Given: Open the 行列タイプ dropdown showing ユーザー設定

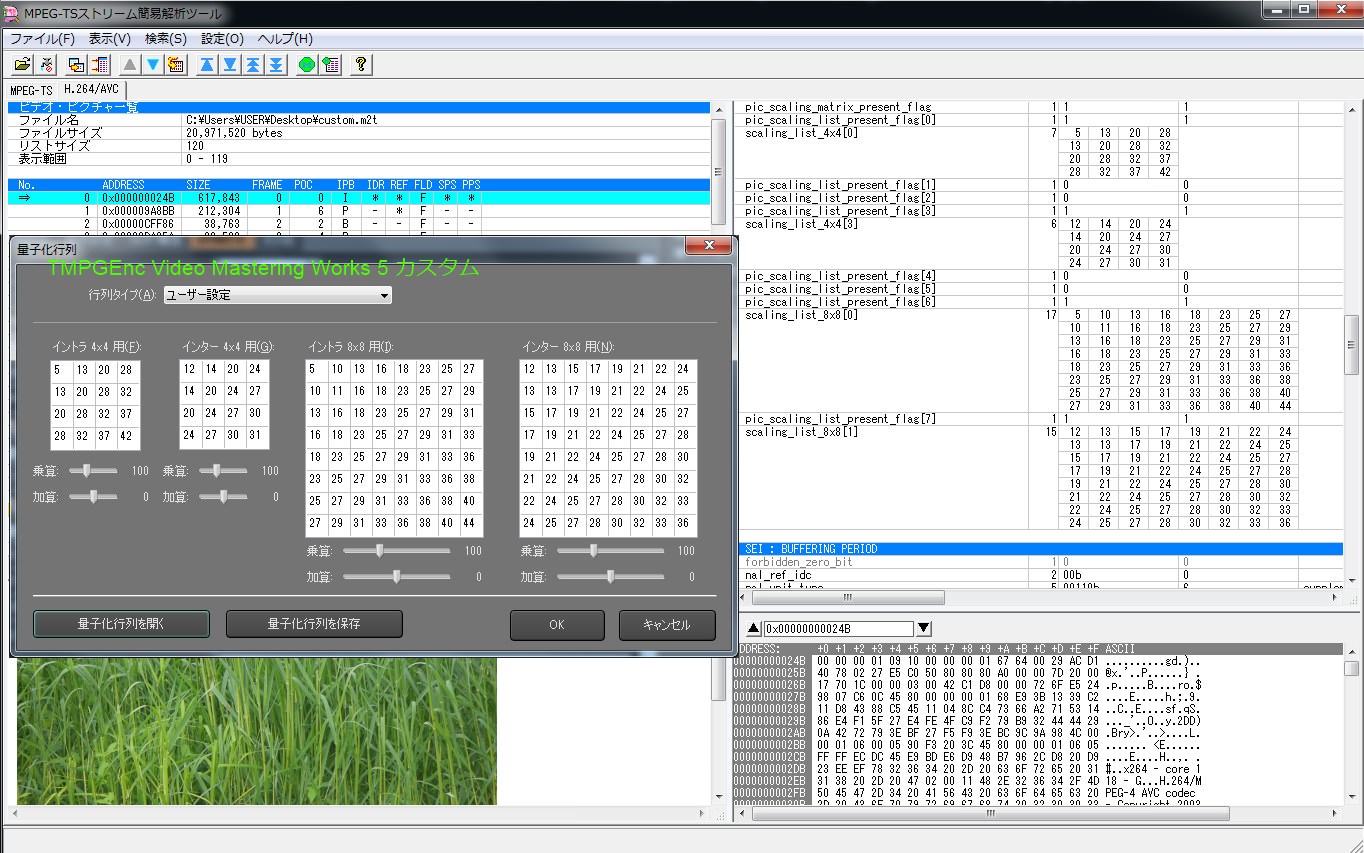Looking at the screenshot, I should (x=277, y=295).
